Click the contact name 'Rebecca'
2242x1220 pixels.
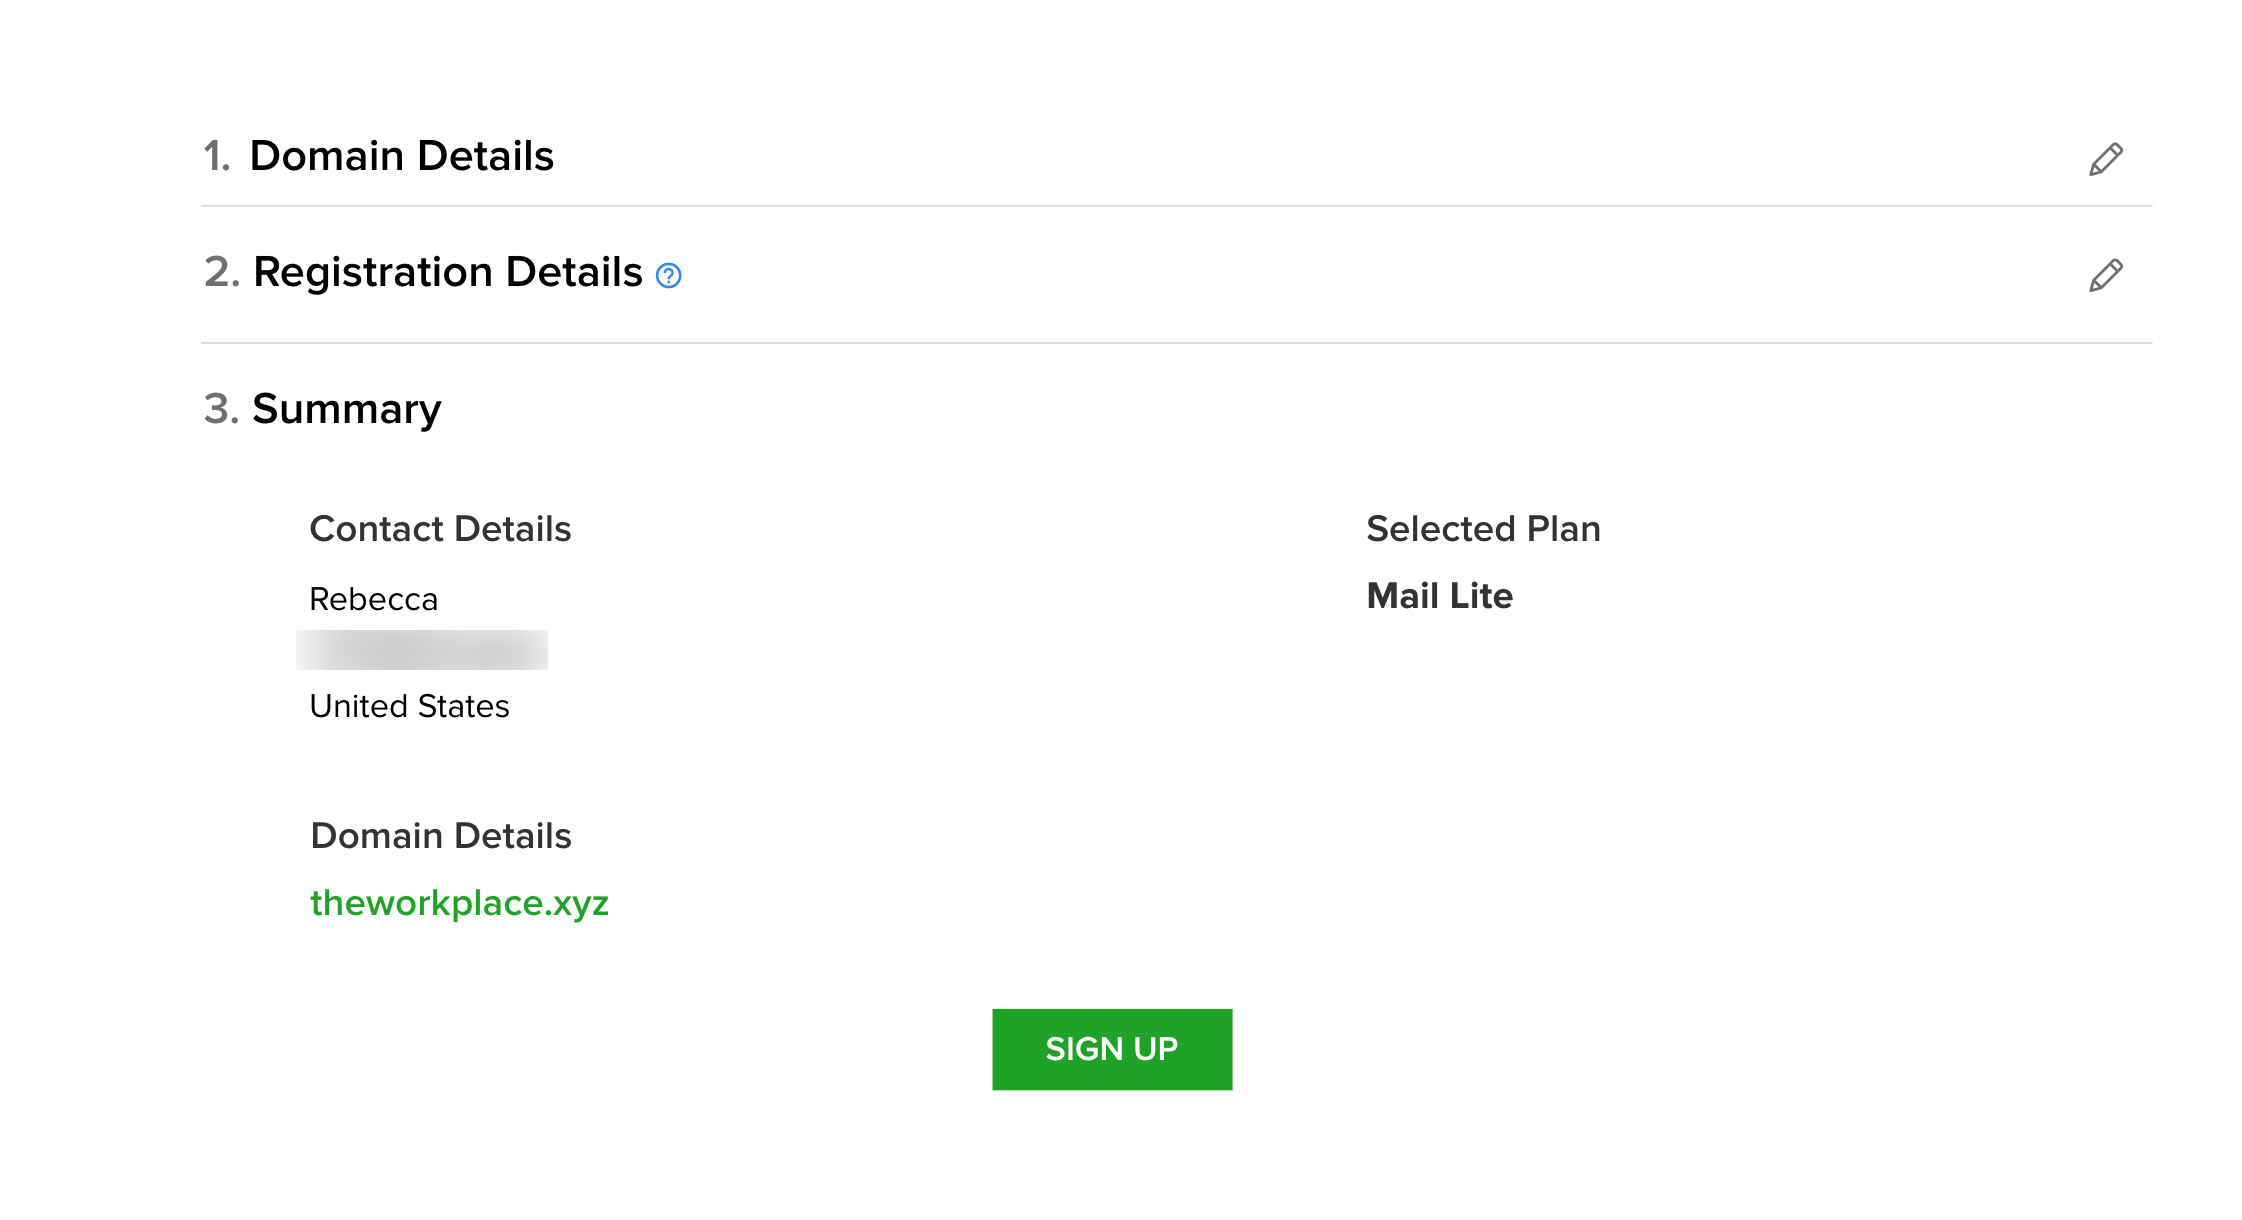373,599
